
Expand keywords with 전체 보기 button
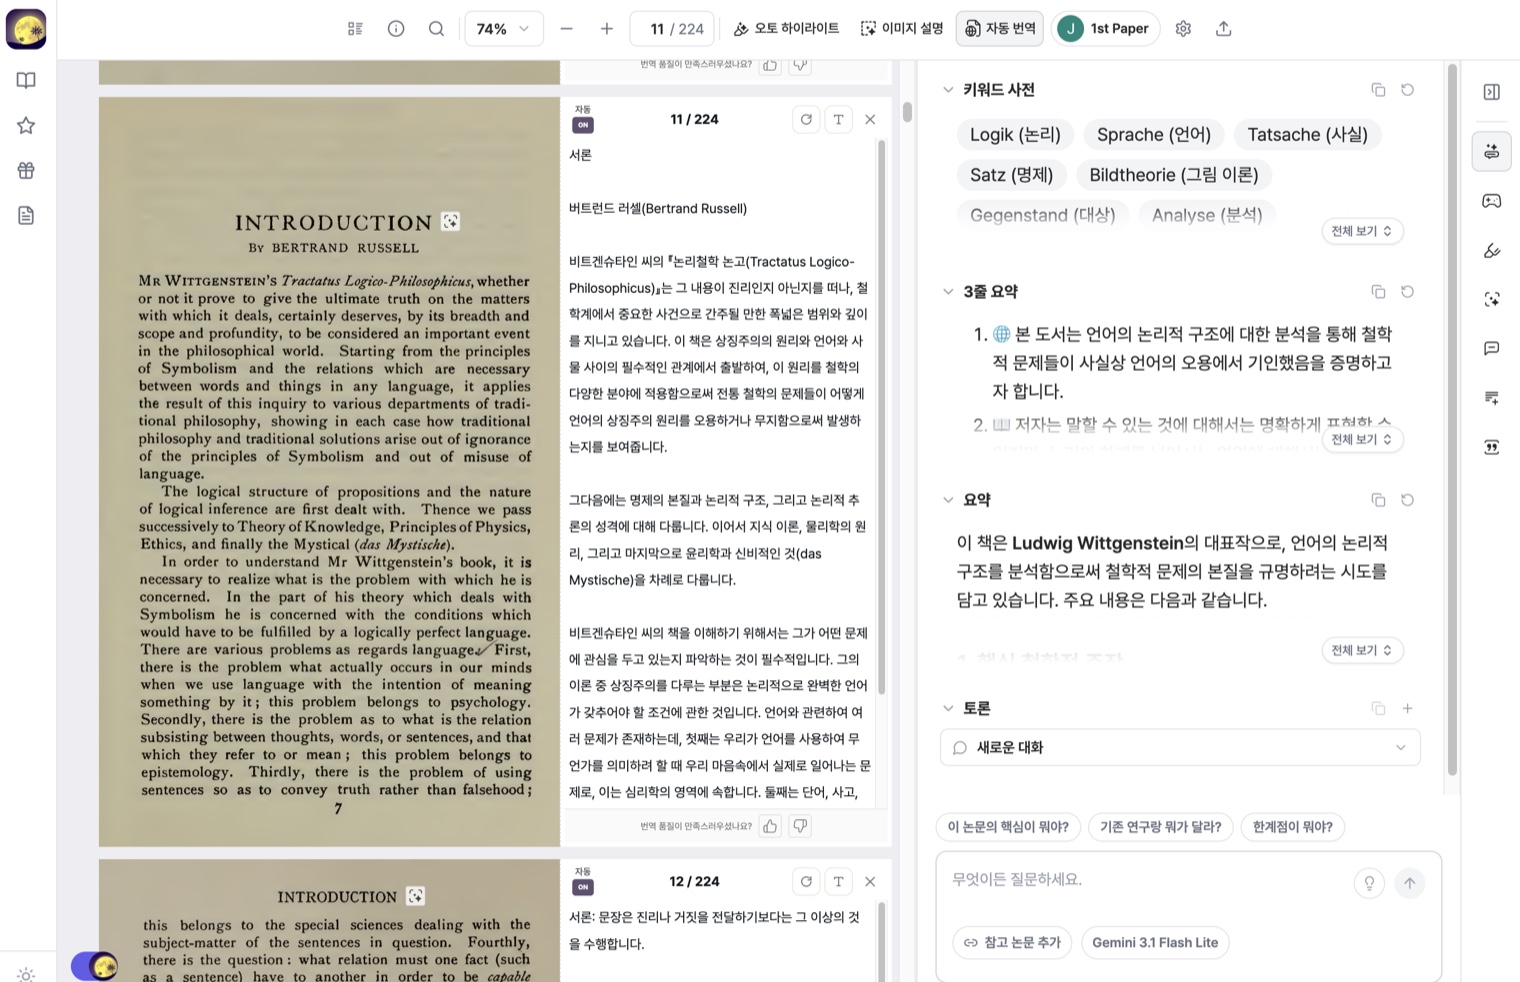point(1362,231)
